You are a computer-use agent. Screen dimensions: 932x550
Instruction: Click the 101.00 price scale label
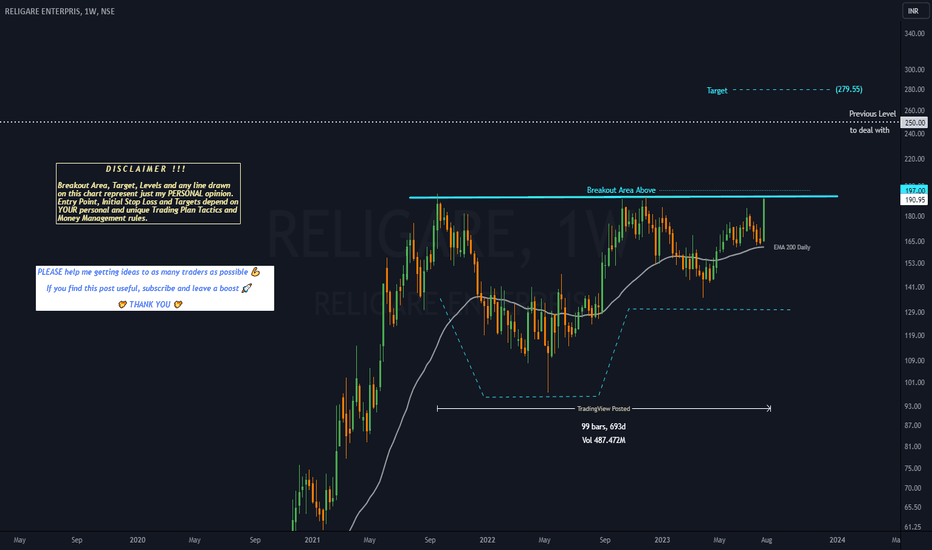point(914,382)
